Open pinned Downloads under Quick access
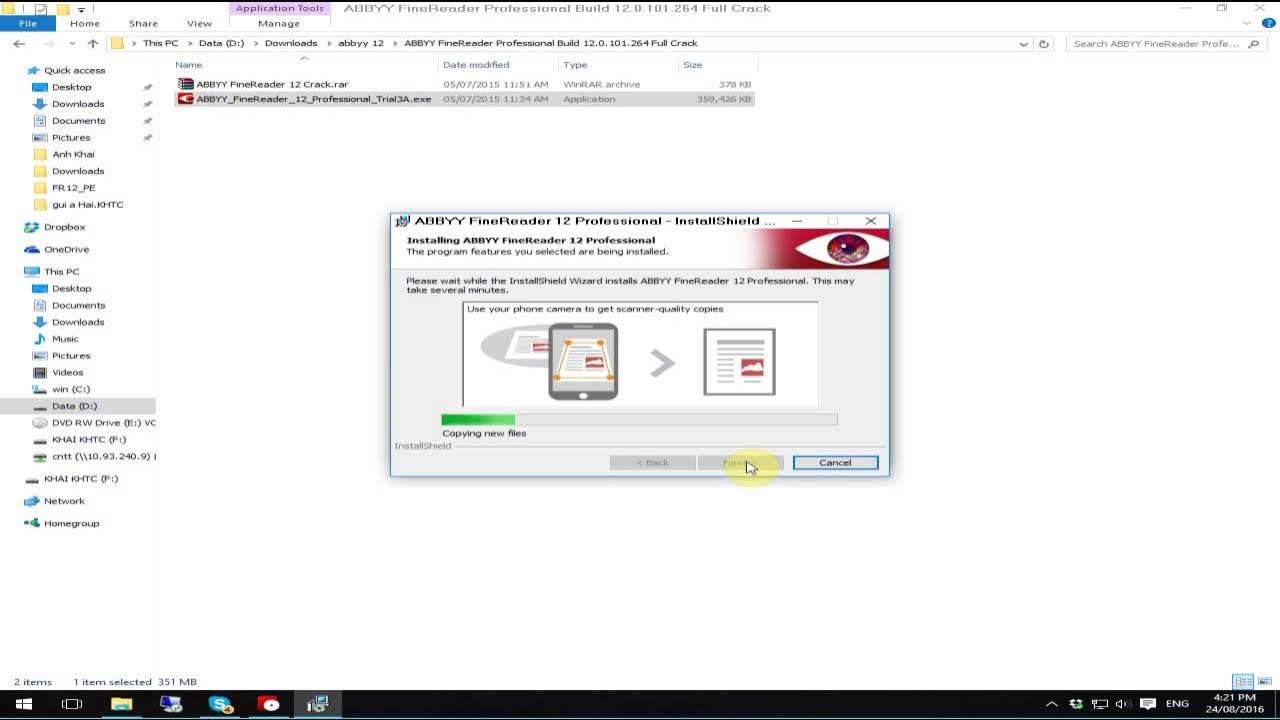This screenshot has width=1280, height=720. (x=78, y=104)
